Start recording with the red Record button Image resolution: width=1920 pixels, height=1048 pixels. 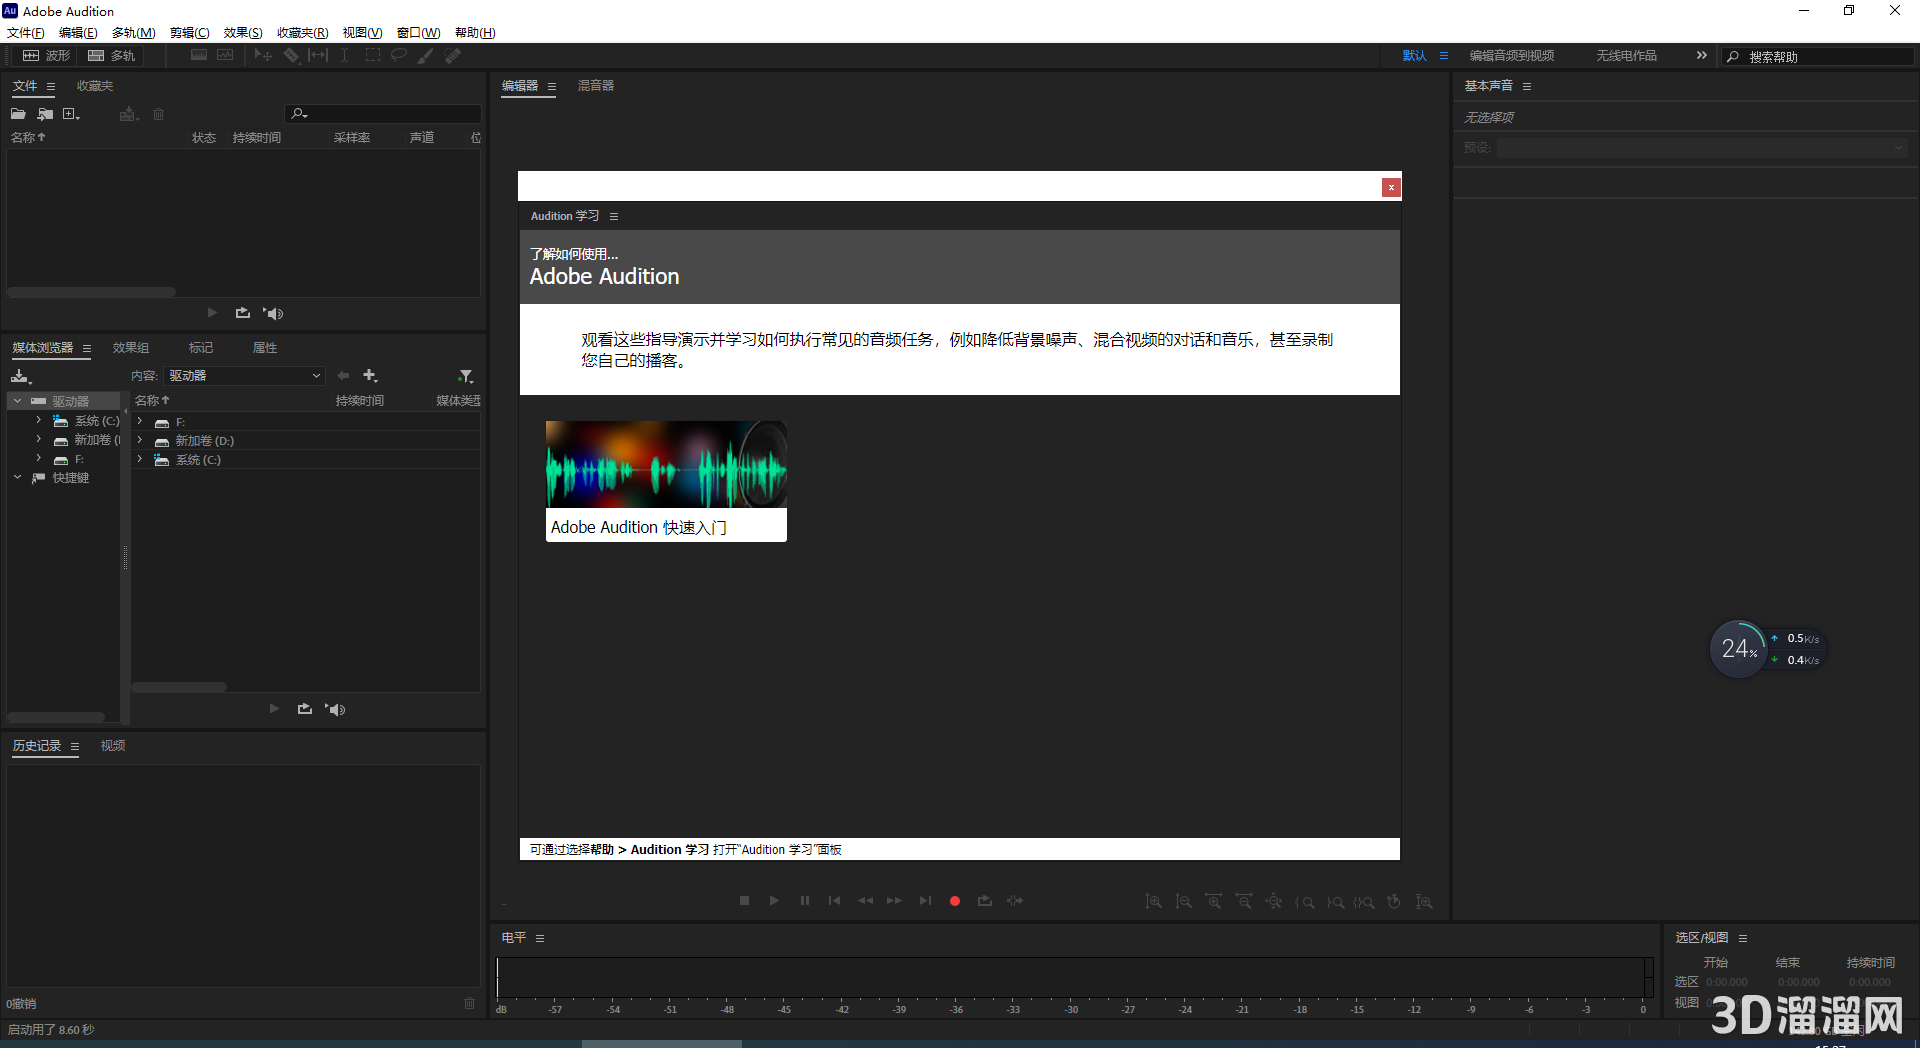click(954, 901)
